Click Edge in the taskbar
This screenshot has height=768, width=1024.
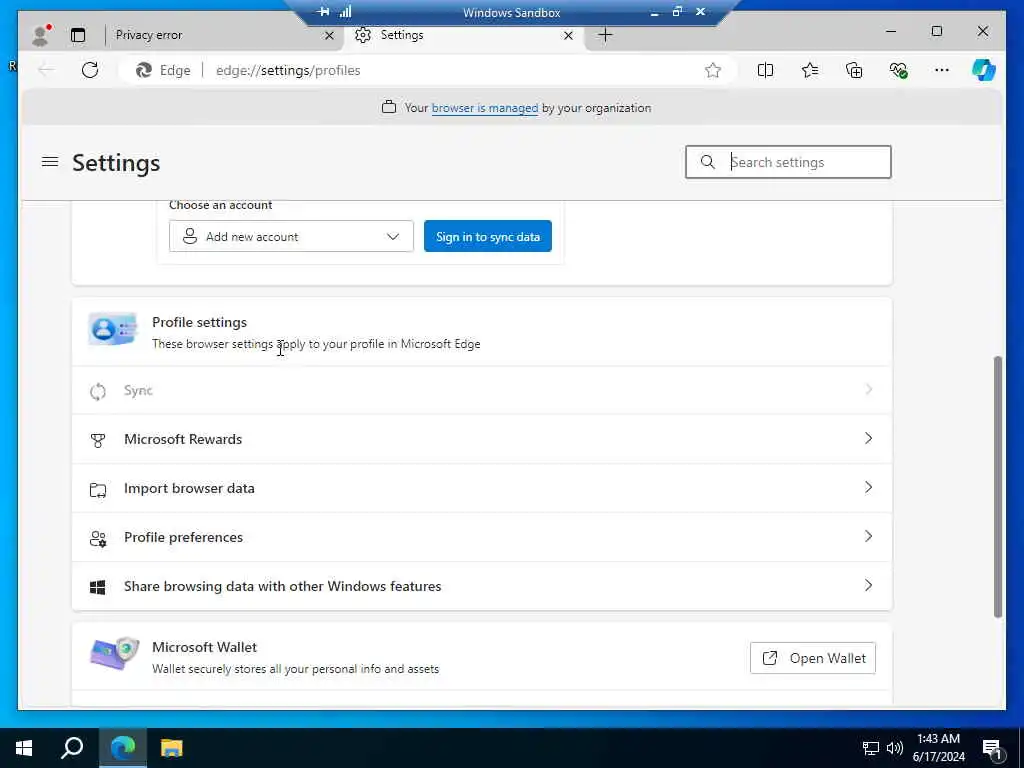pyautogui.click(x=122, y=748)
